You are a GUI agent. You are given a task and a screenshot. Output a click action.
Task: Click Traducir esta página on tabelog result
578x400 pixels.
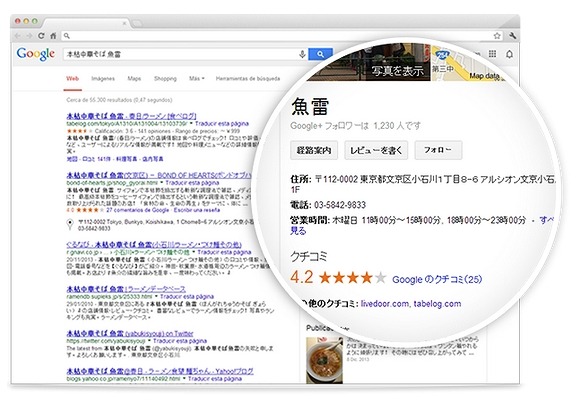click(x=222, y=124)
